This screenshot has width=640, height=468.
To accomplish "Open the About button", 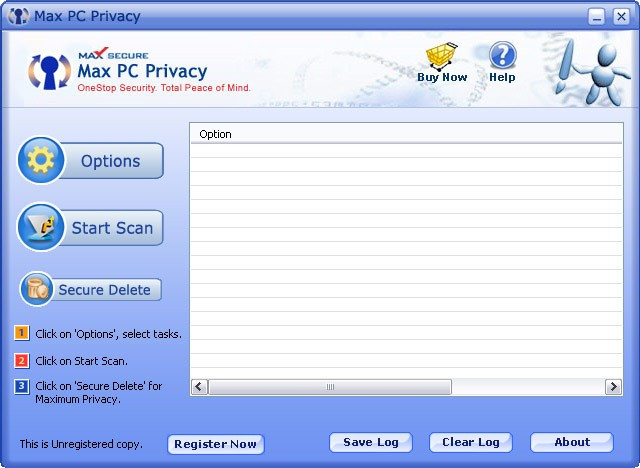I will tap(572, 442).
